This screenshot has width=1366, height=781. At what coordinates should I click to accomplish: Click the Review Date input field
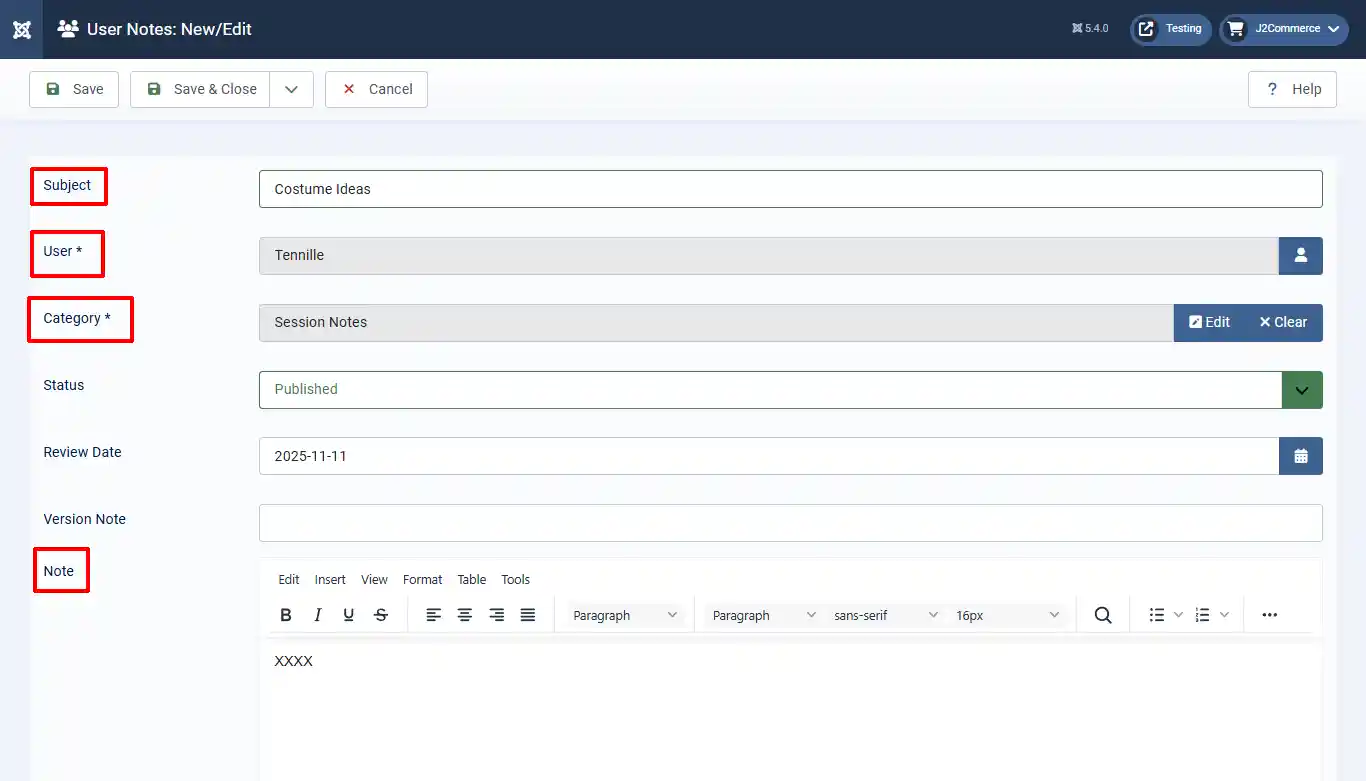tap(769, 456)
